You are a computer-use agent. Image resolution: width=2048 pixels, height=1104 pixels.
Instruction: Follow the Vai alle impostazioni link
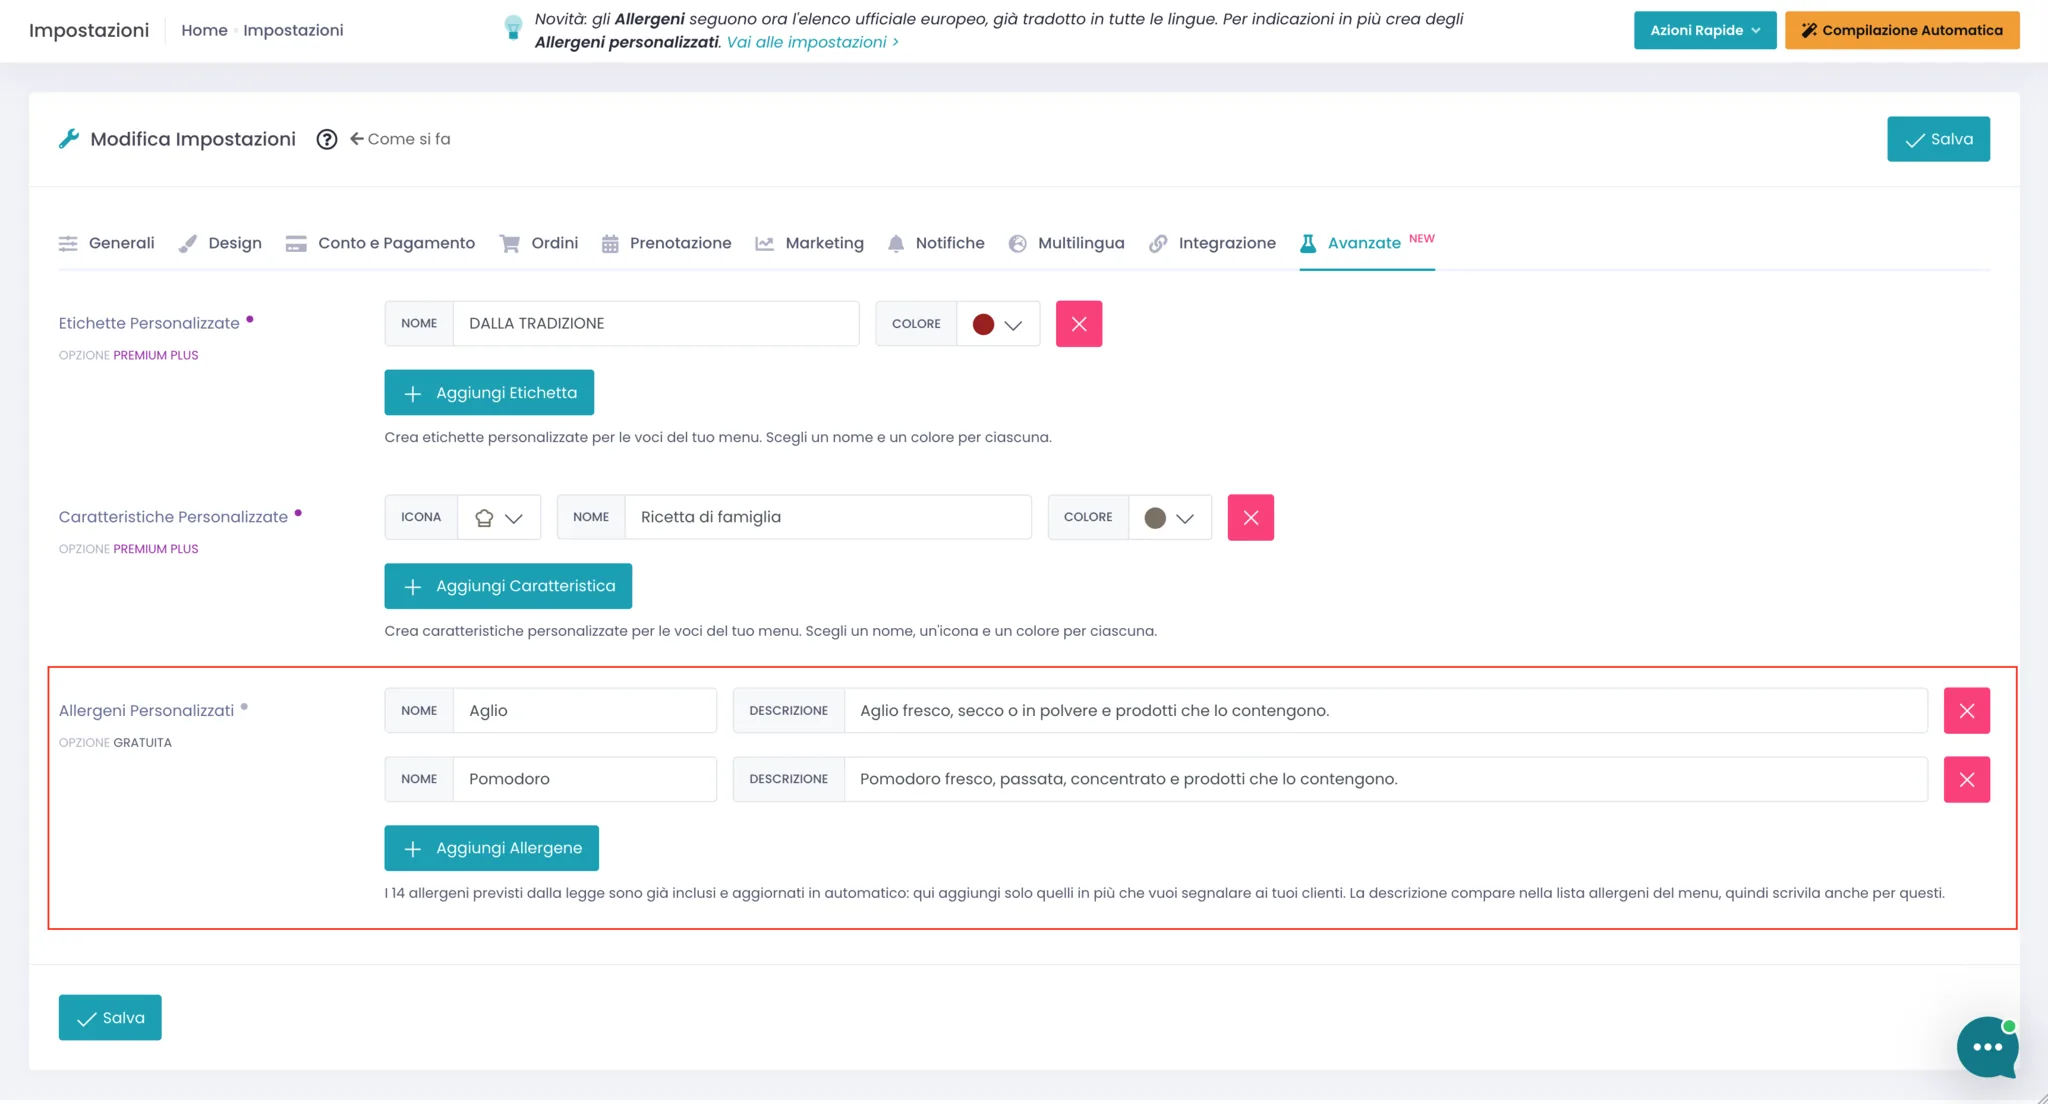812,42
